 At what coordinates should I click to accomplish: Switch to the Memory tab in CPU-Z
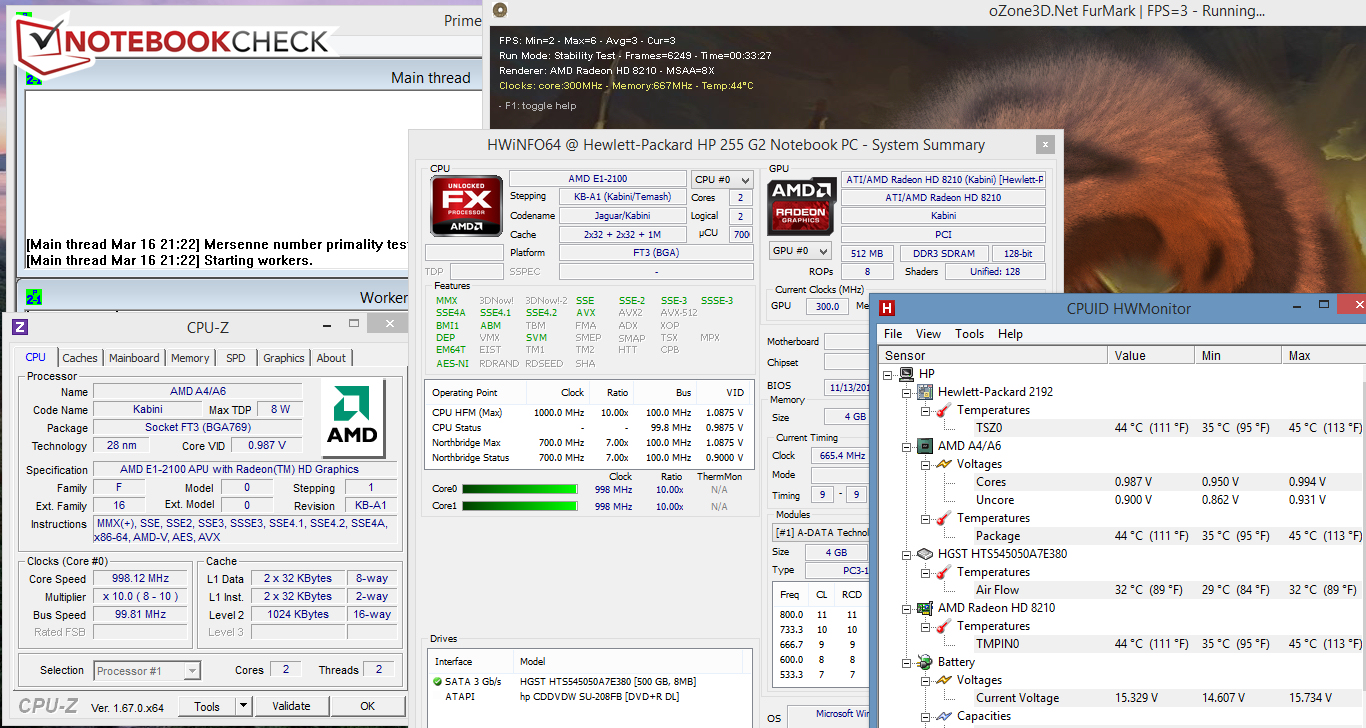(x=190, y=358)
